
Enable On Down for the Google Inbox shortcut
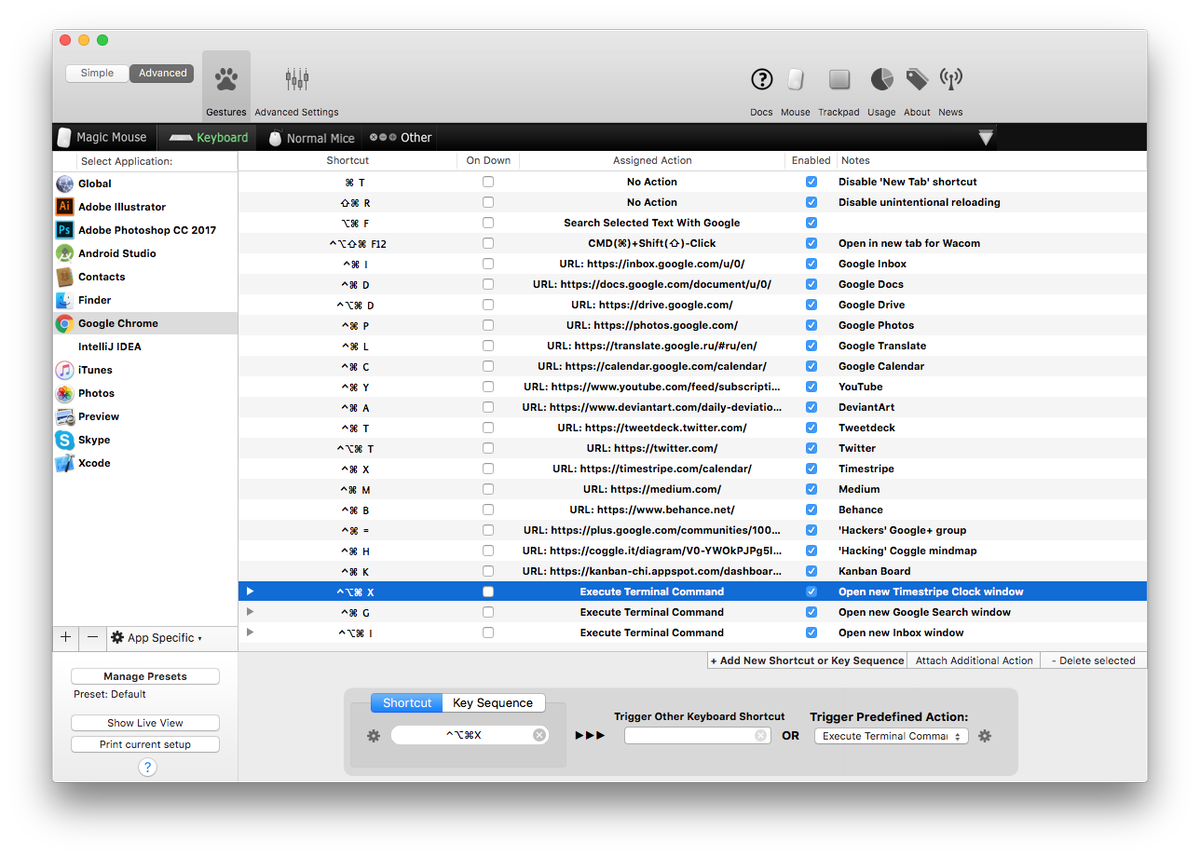coord(487,263)
